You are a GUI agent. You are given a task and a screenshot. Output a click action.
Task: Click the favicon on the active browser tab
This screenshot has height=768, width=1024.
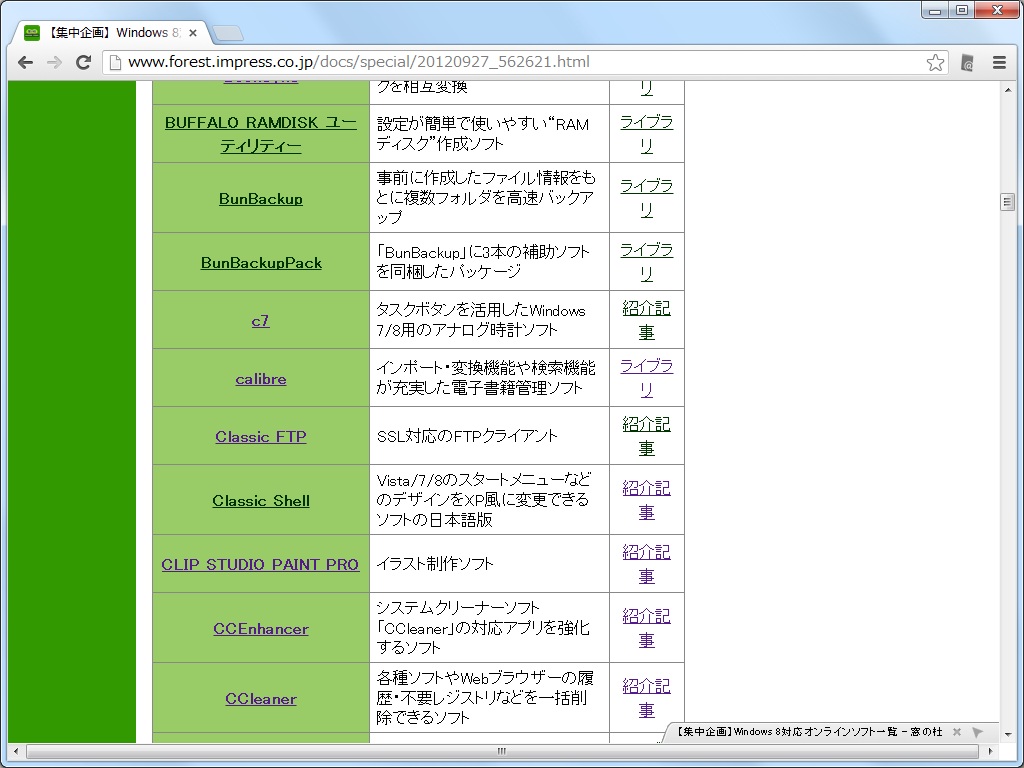[35, 31]
